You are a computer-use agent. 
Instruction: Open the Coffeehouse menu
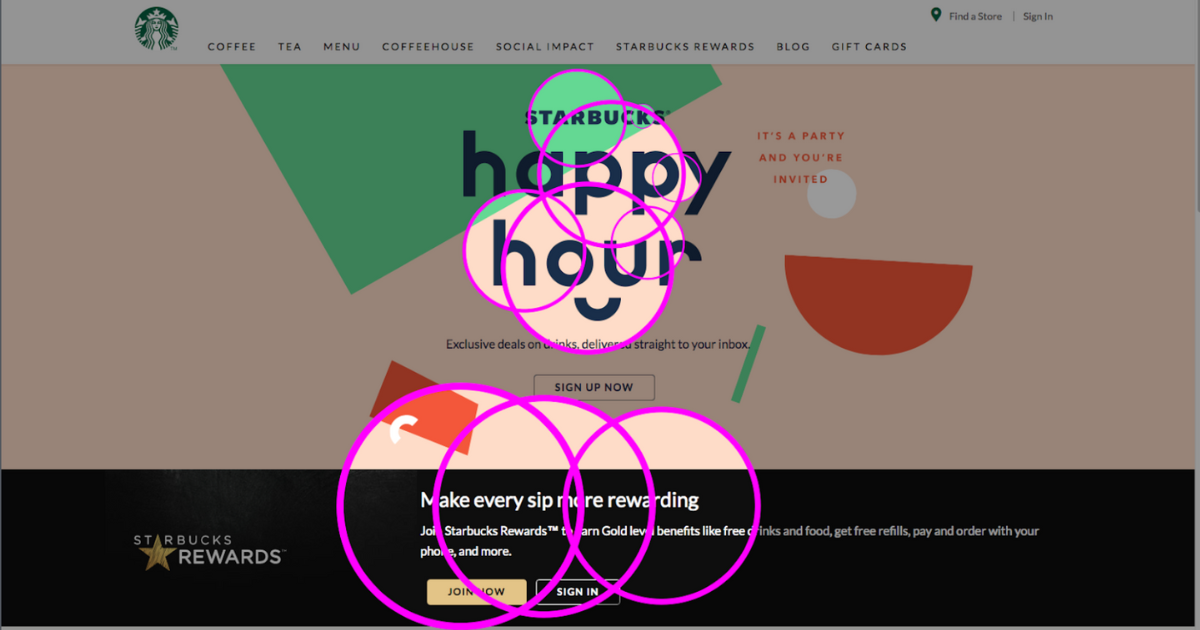(428, 47)
